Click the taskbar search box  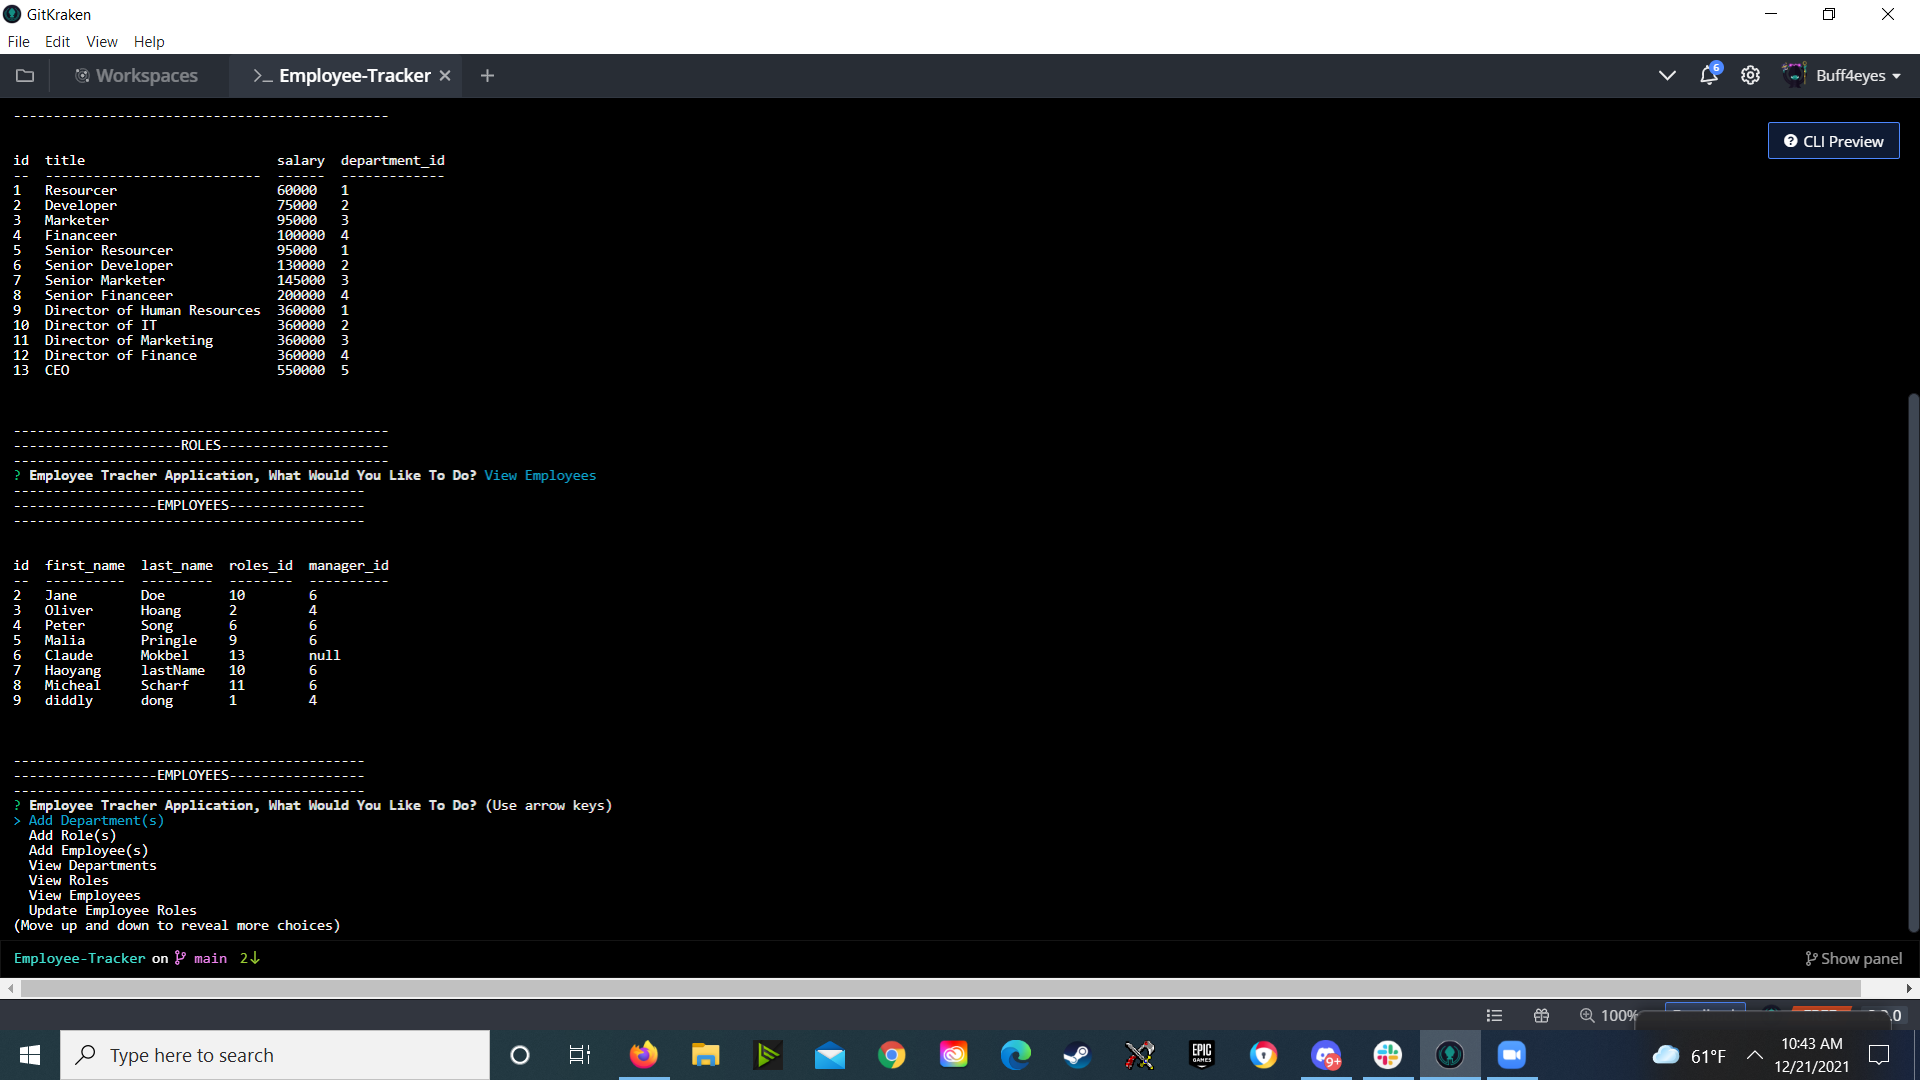click(x=275, y=1055)
